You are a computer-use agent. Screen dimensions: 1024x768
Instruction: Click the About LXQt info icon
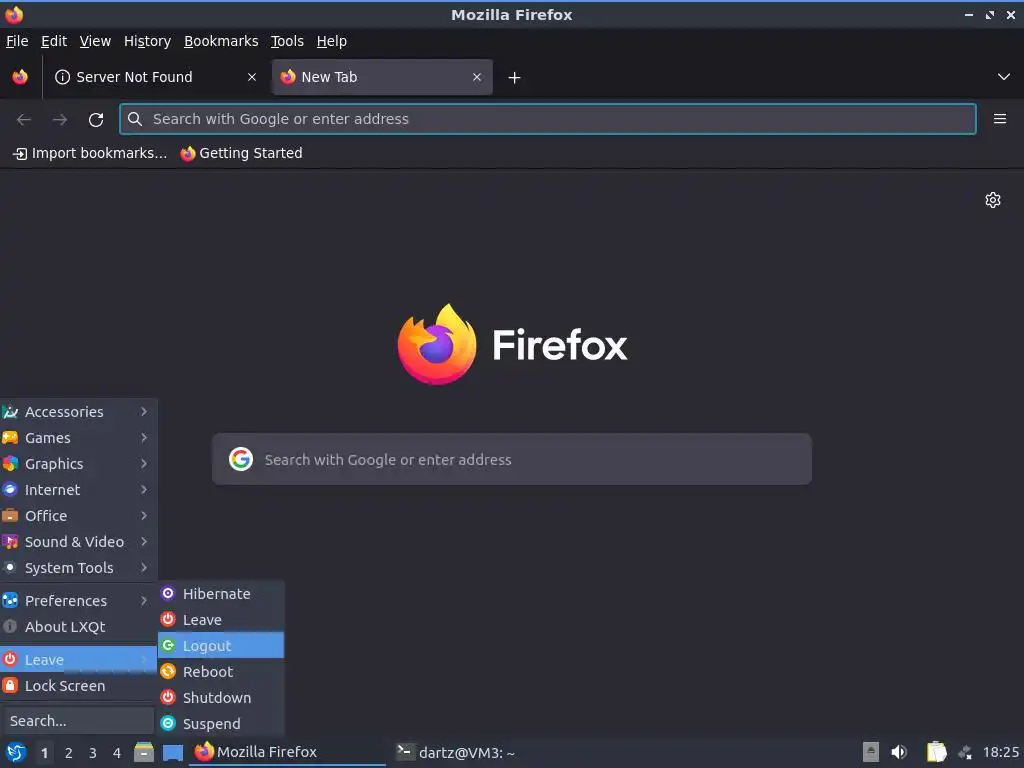click(x=10, y=626)
